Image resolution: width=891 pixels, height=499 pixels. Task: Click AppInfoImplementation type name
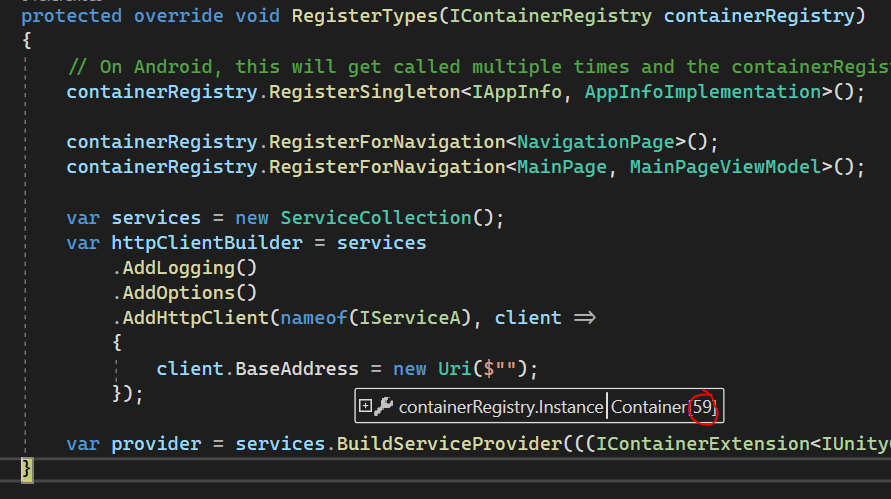pyautogui.click(x=703, y=92)
